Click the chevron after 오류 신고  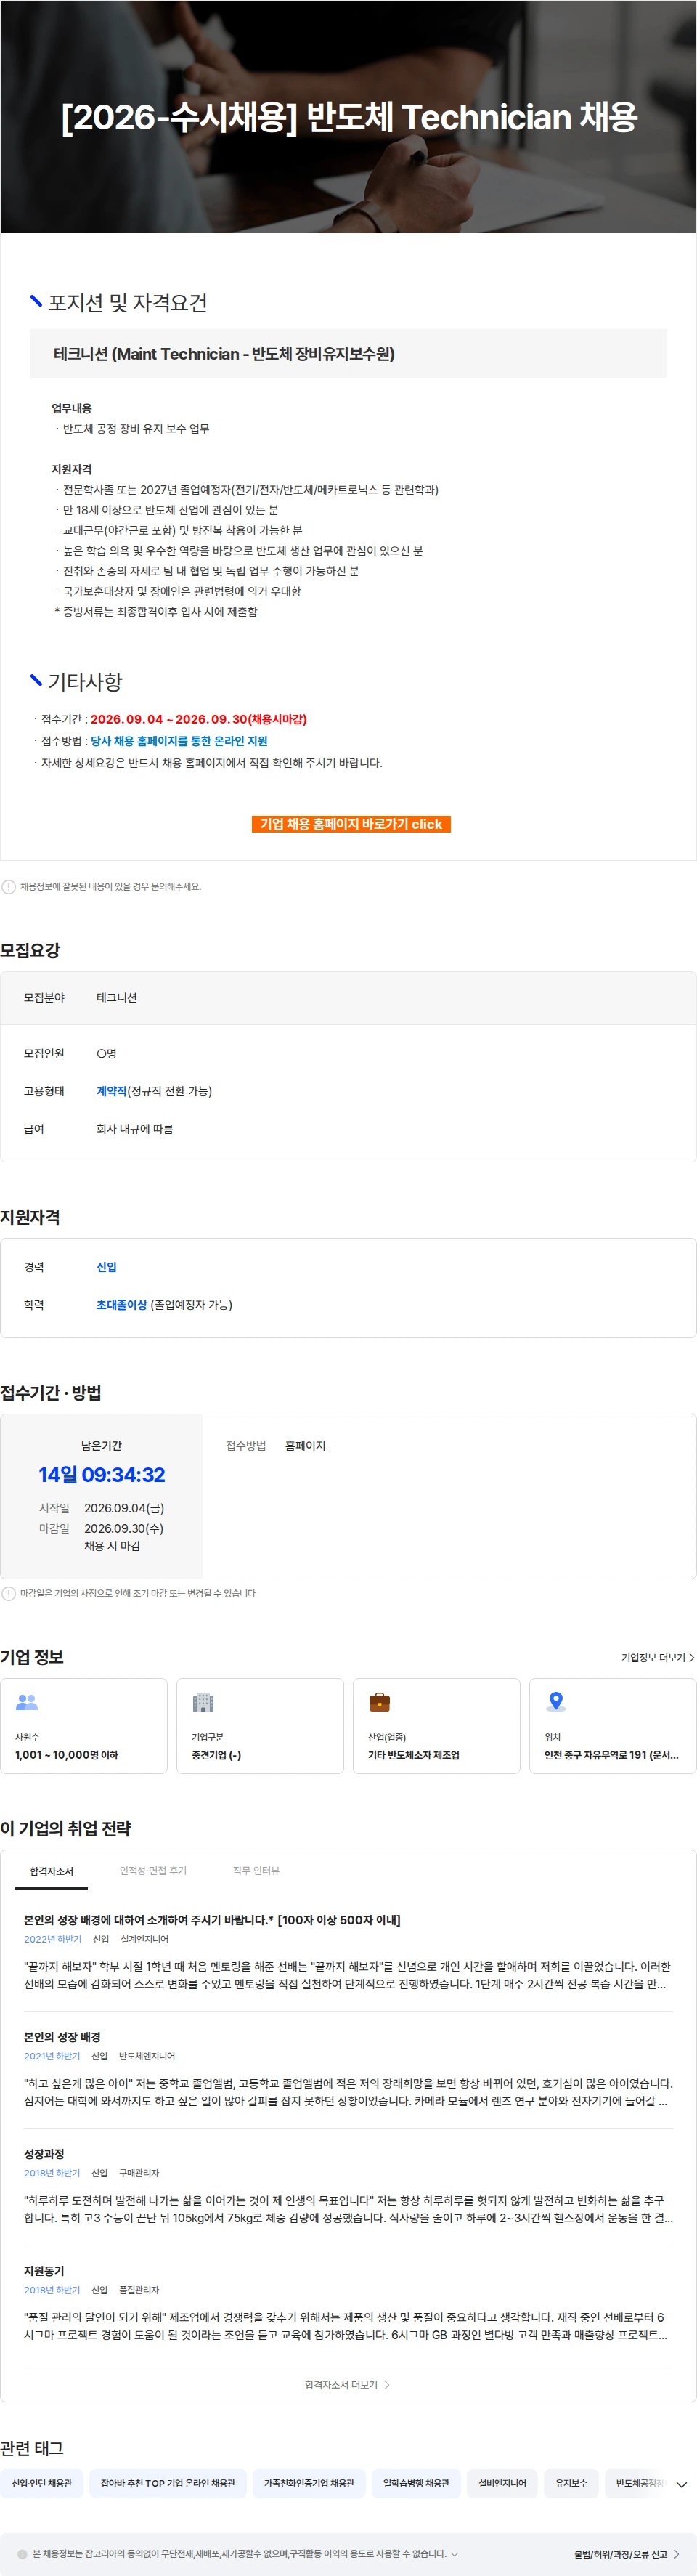pos(677,2554)
